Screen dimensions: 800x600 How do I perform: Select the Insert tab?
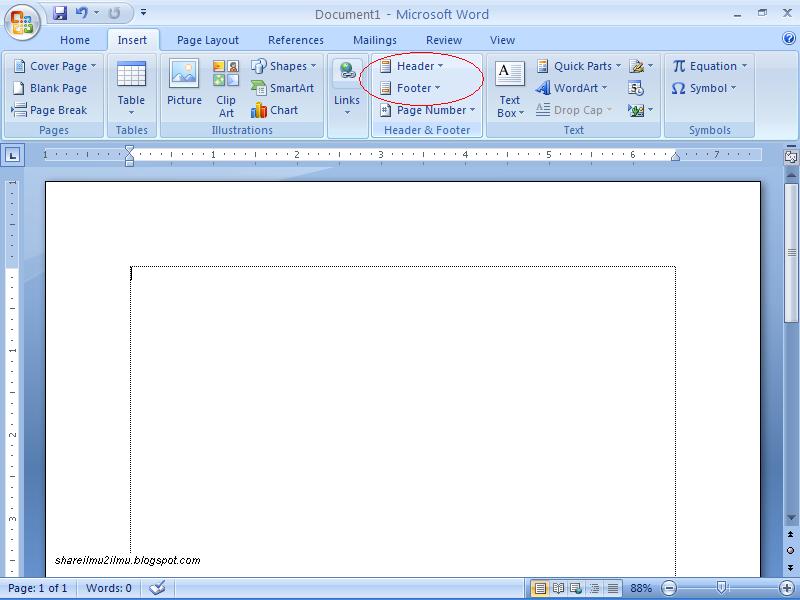point(132,40)
